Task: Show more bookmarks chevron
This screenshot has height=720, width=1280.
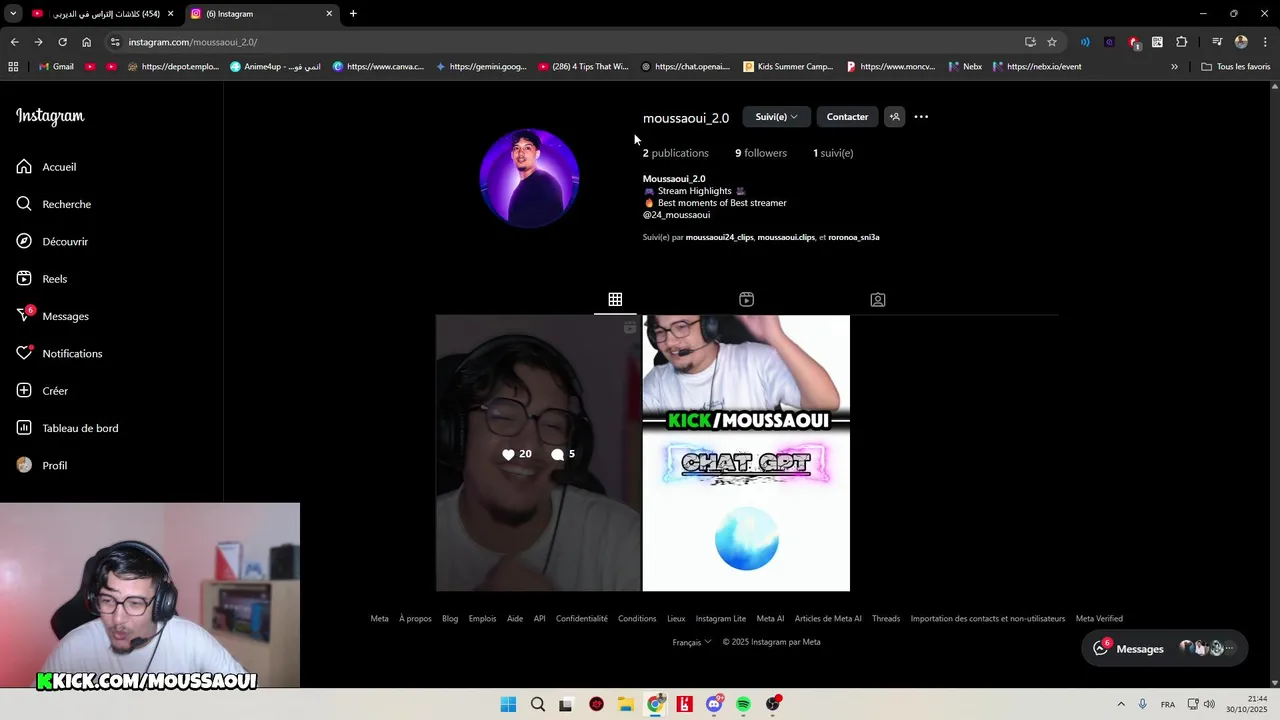Action: 1174,67
